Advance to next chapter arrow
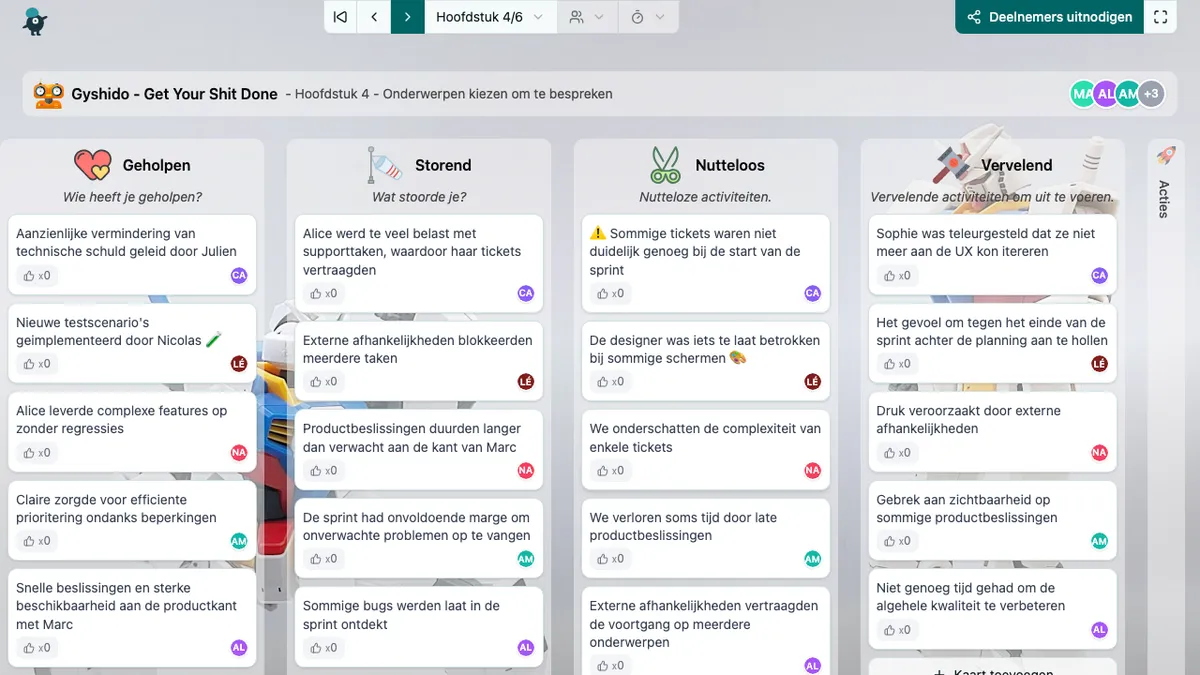 point(407,17)
